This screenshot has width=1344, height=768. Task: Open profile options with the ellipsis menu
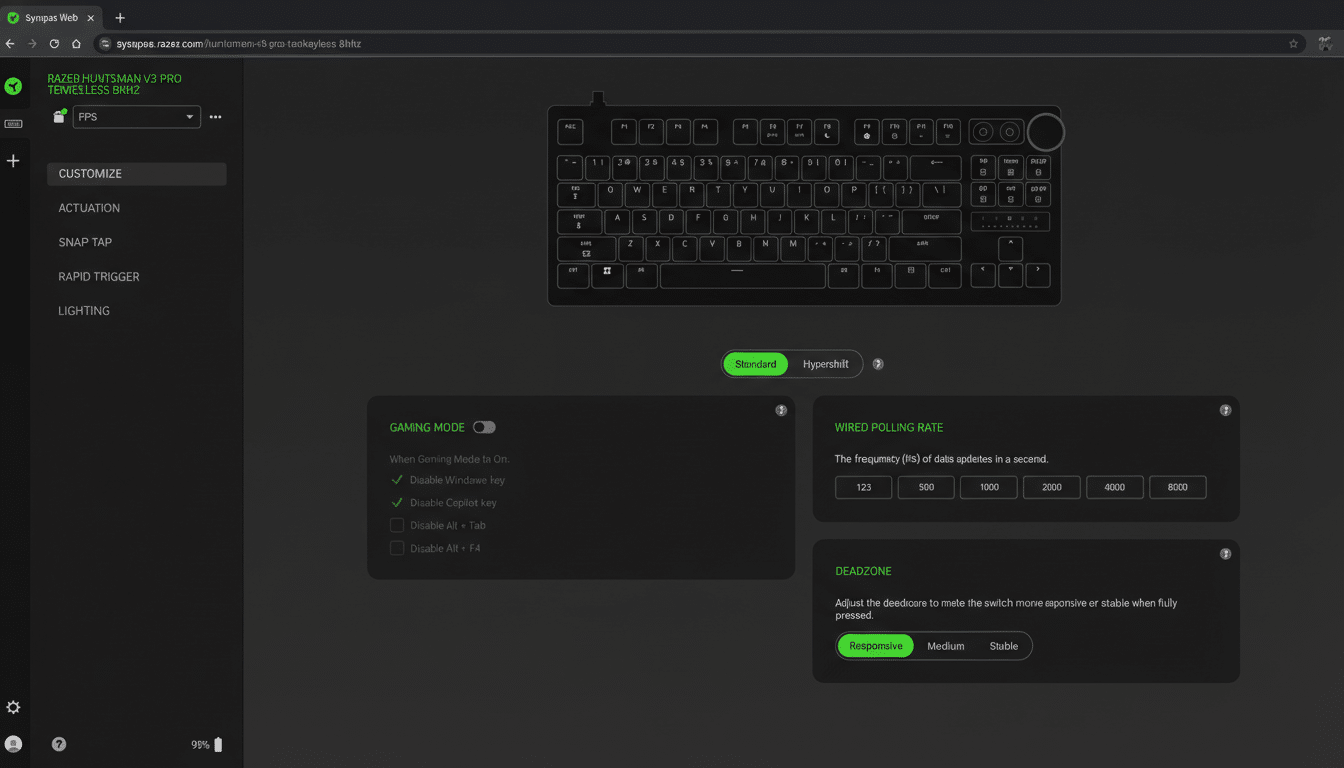tap(215, 117)
